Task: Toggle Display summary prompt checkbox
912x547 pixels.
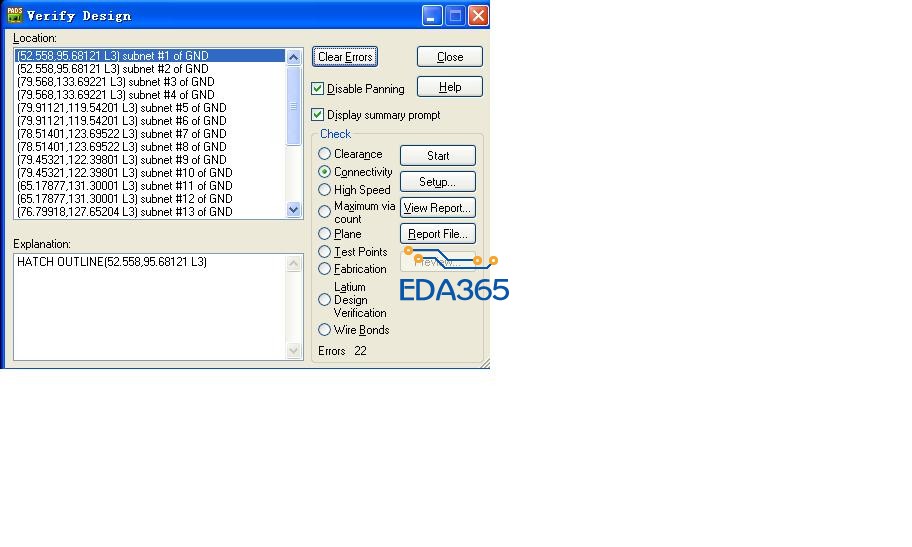Action: [x=318, y=115]
